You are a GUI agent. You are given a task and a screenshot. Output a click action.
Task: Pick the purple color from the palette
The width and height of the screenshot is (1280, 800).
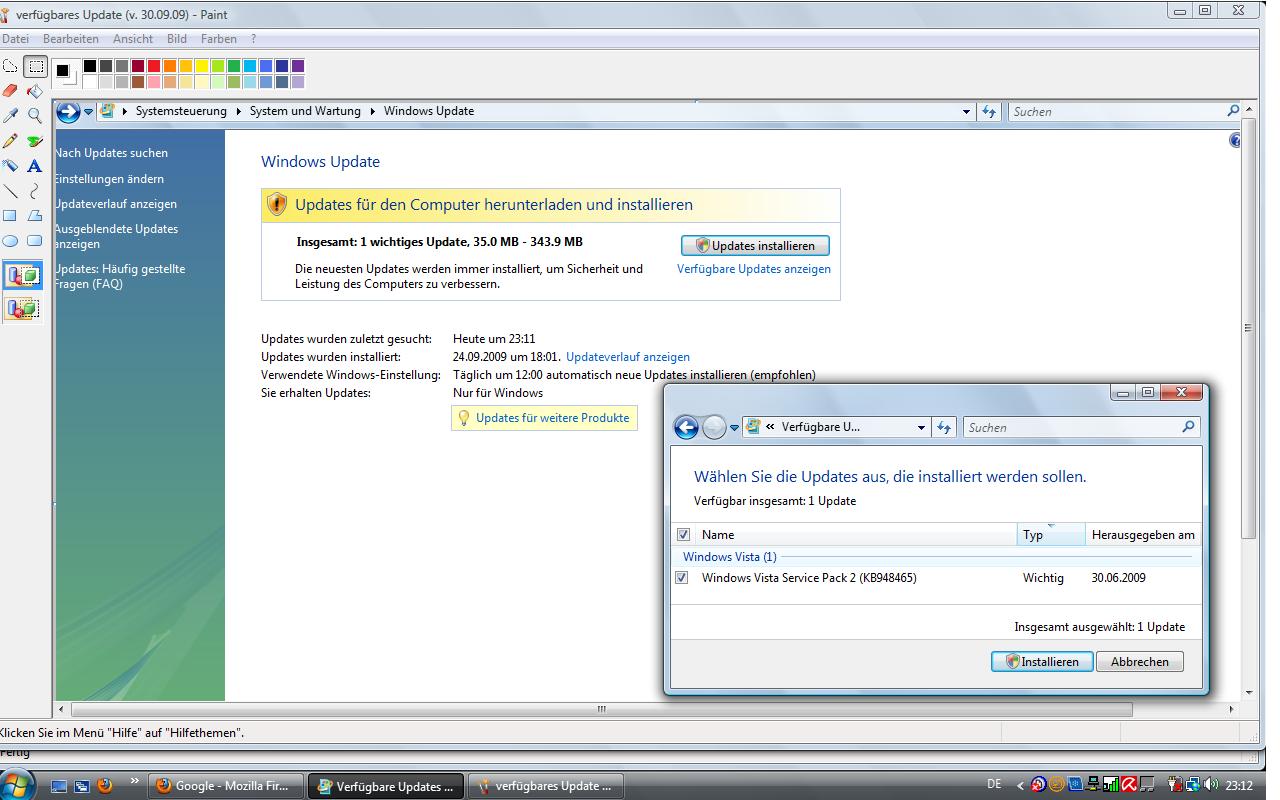click(298, 66)
